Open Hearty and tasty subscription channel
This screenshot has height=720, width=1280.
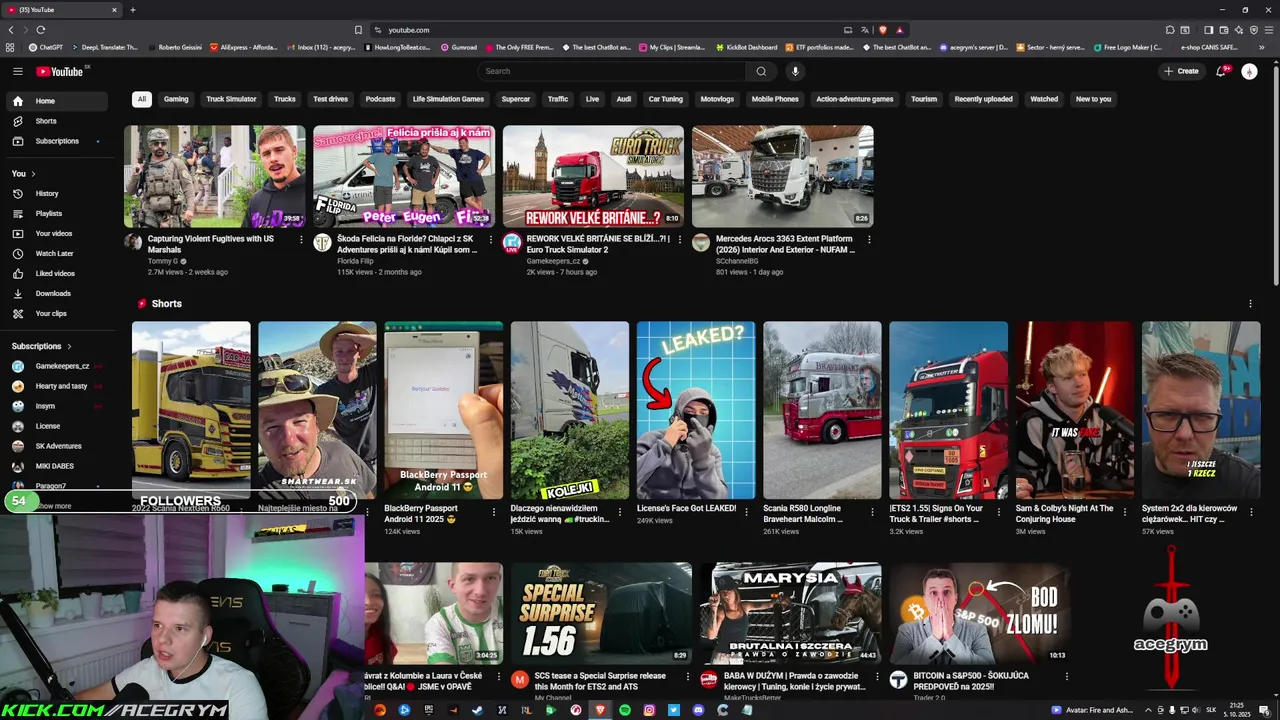pyautogui.click(x=56, y=386)
